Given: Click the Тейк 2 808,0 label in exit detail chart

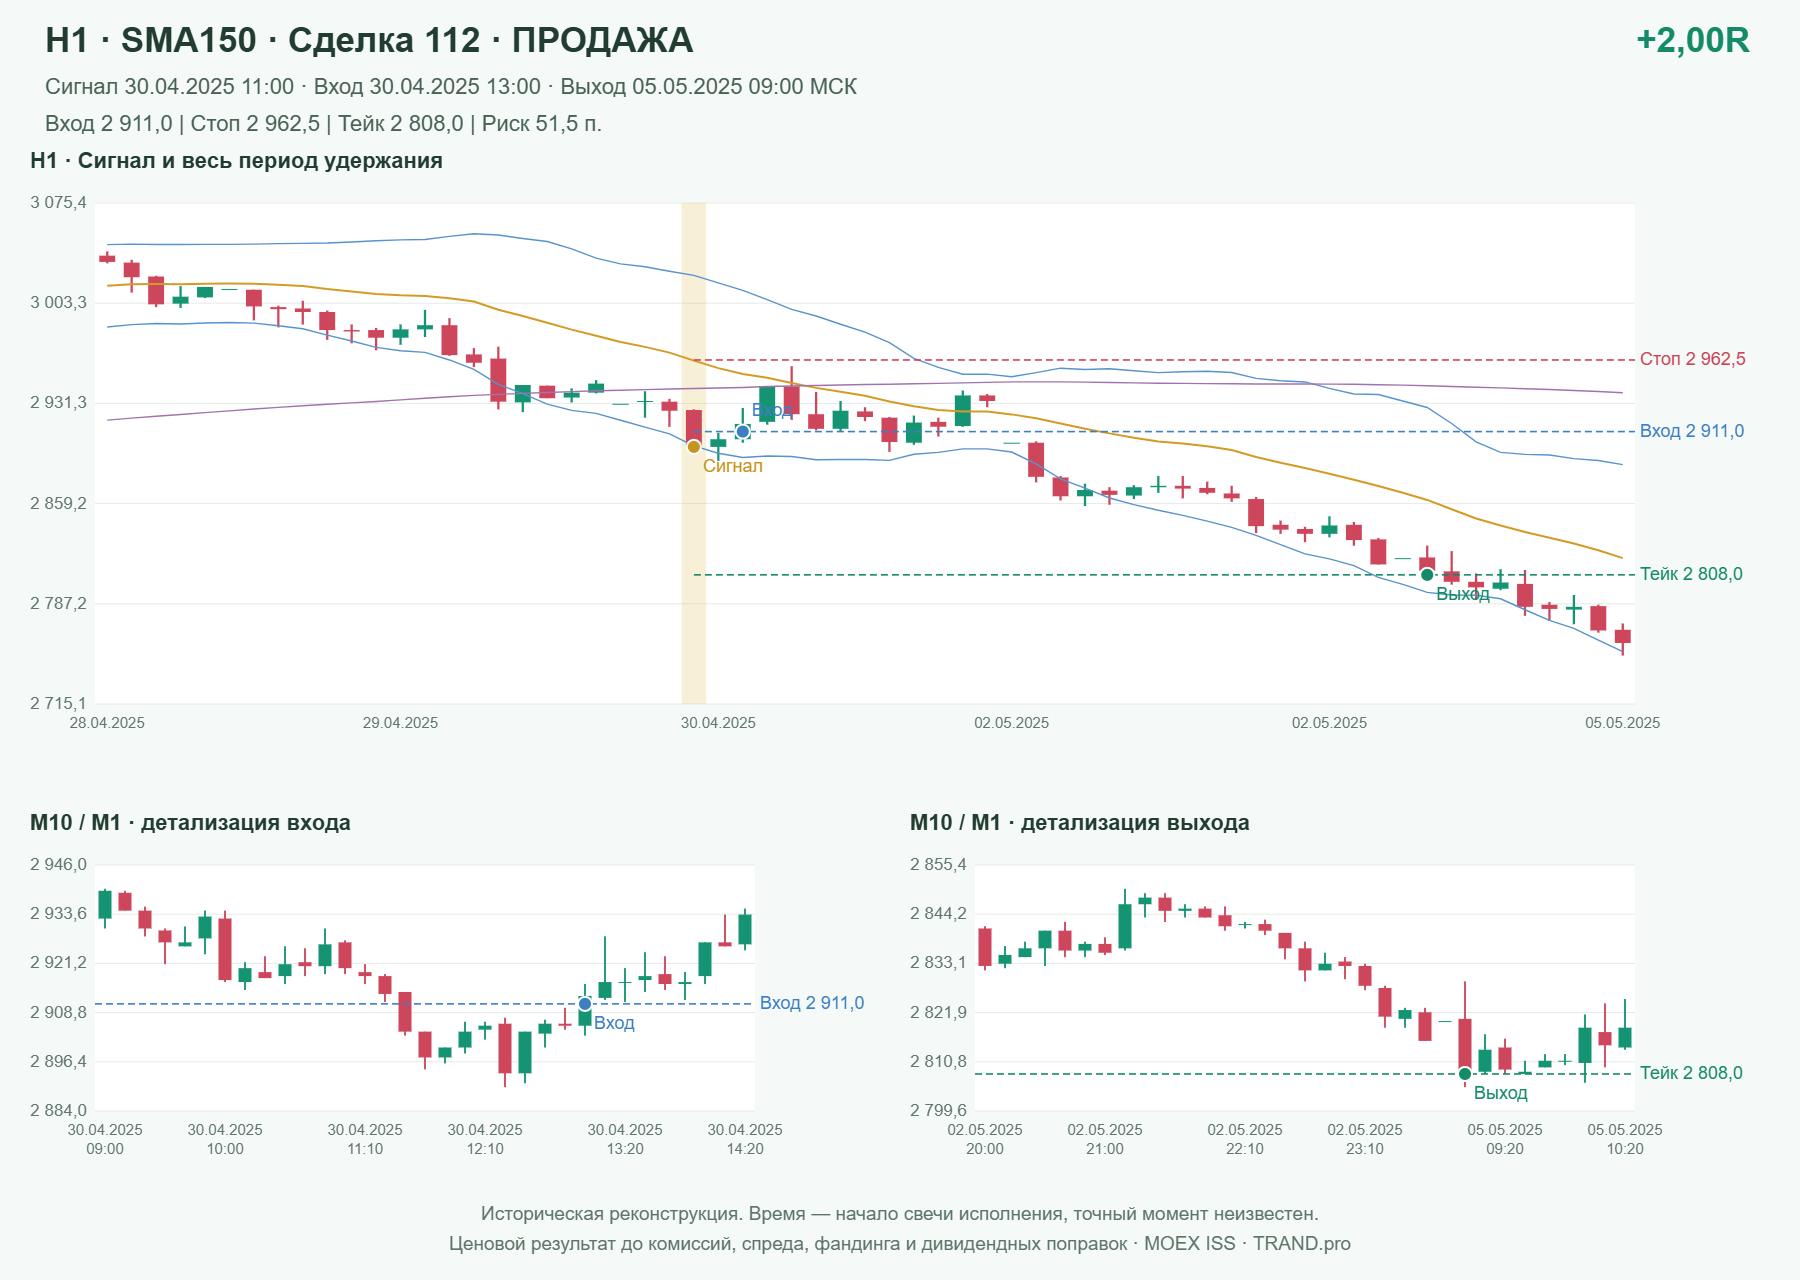Looking at the screenshot, I should [1691, 1073].
